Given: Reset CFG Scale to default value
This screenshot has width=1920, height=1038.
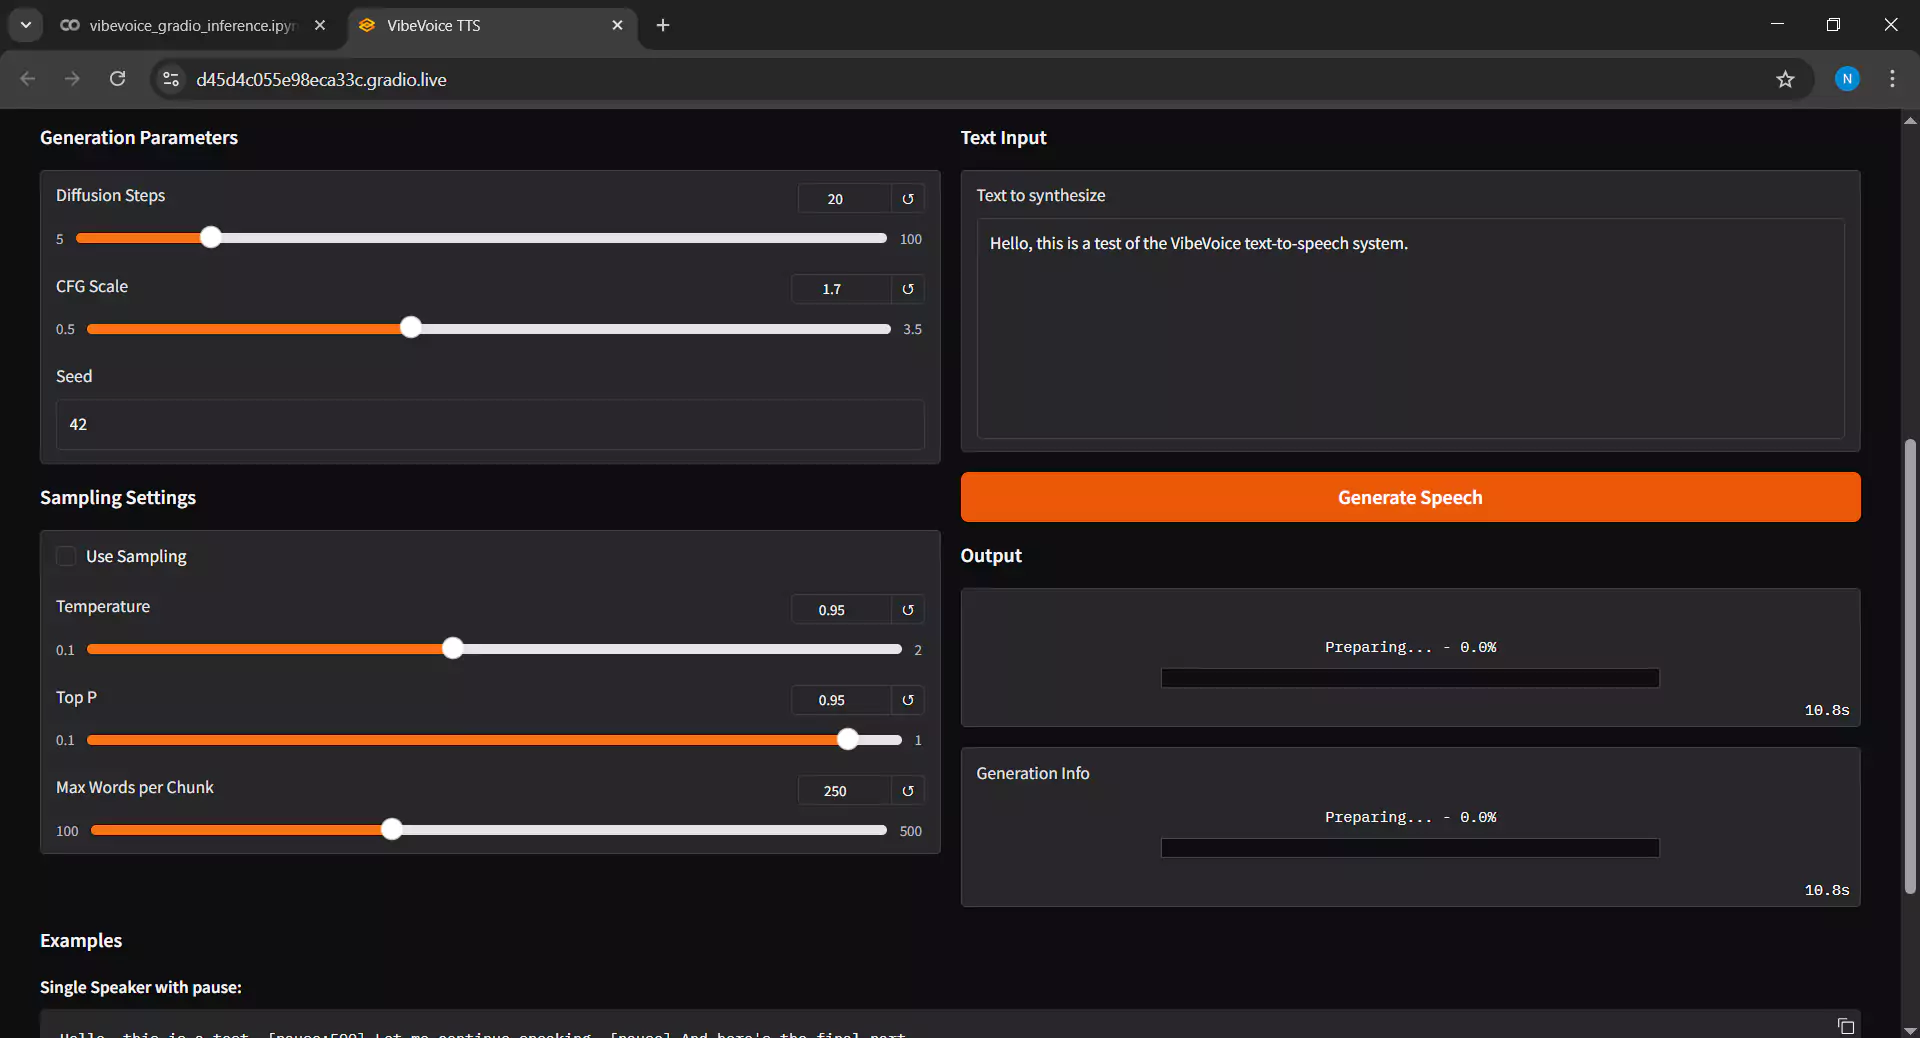Looking at the screenshot, I should click(x=907, y=289).
